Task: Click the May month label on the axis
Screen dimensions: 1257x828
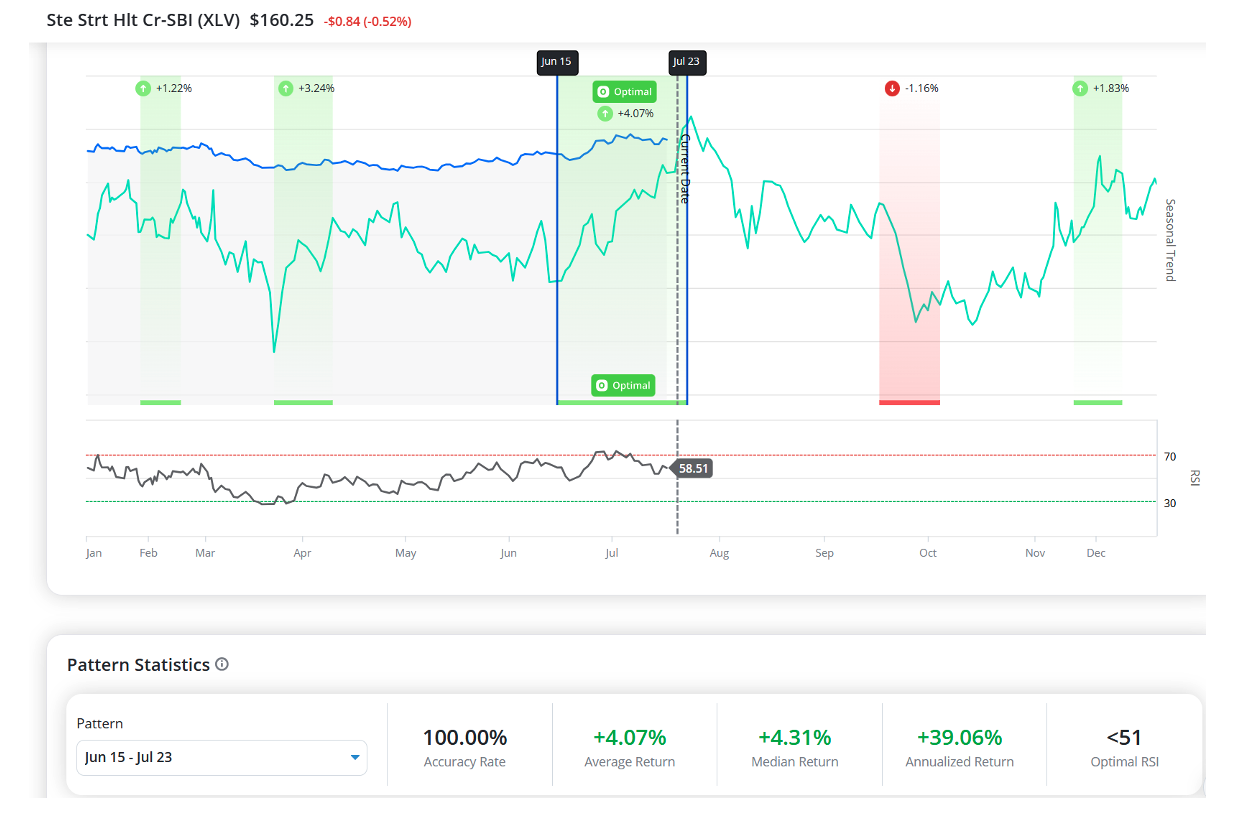Action: click(x=405, y=553)
